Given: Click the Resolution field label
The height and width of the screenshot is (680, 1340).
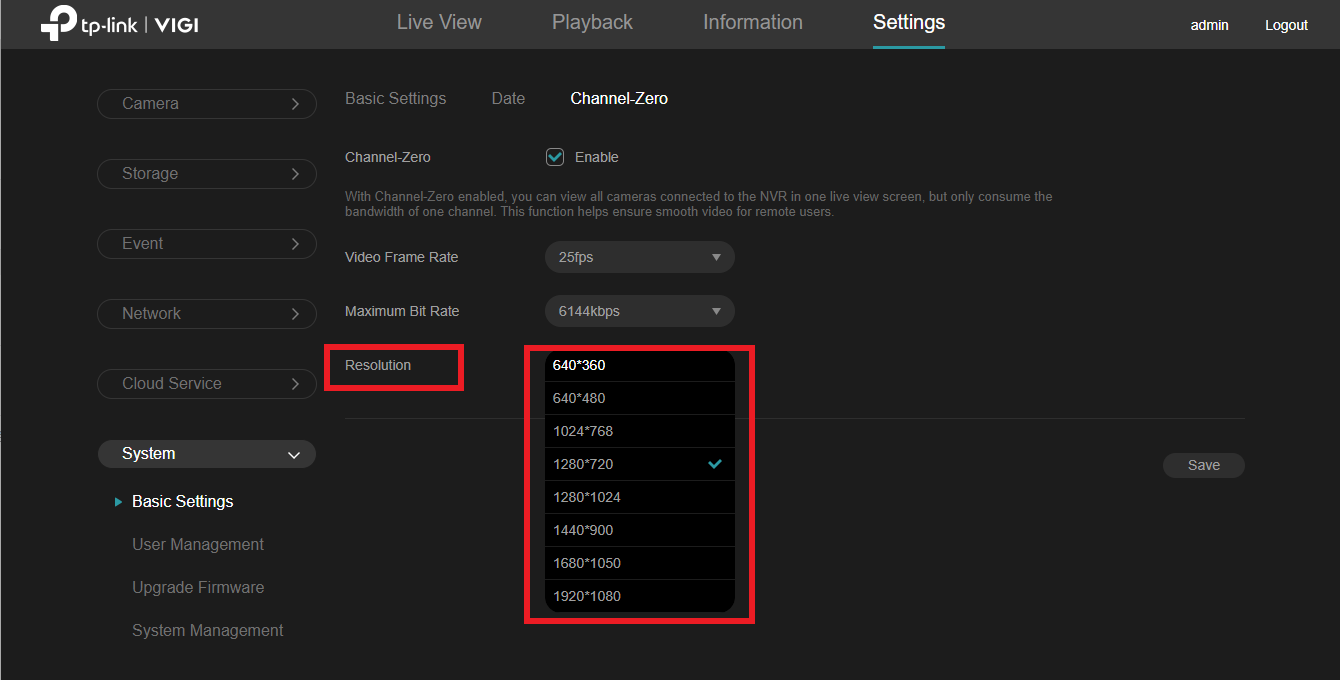Looking at the screenshot, I should pos(378,365).
